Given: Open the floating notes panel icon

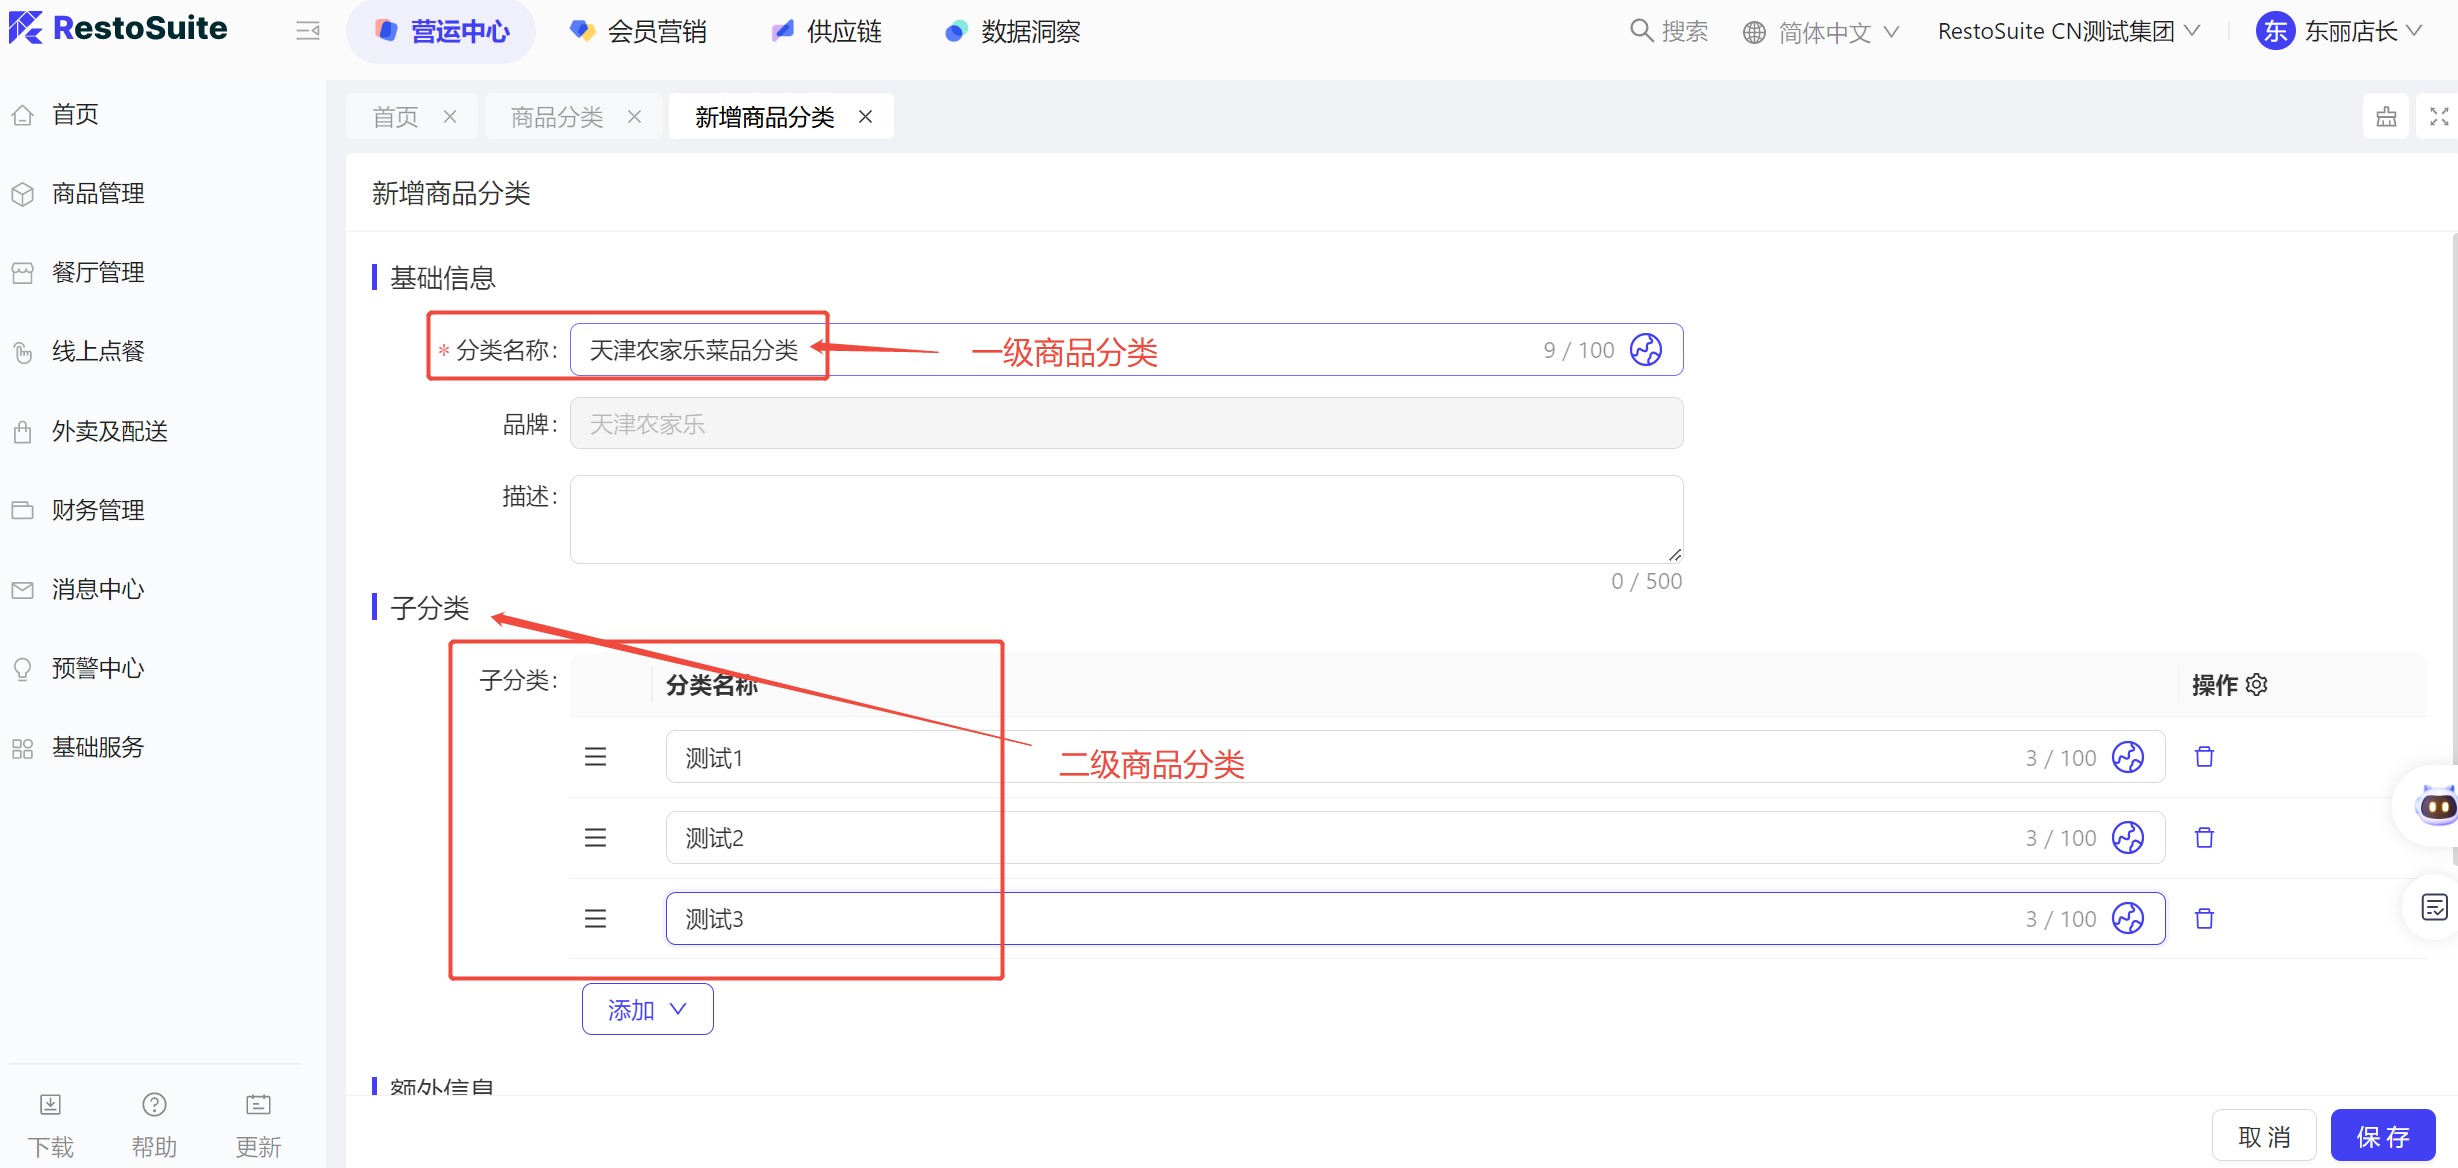Looking at the screenshot, I should [x=2435, y=907].
